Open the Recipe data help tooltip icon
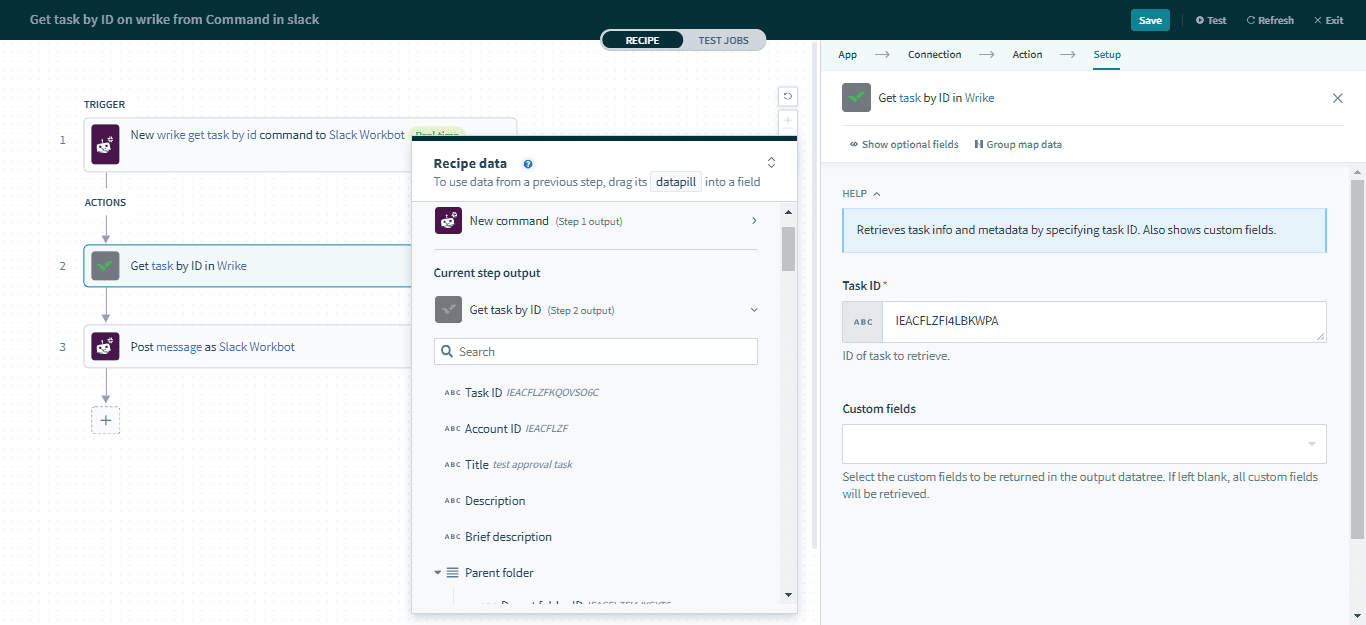The image size is (1366, 625). point(528,163)
